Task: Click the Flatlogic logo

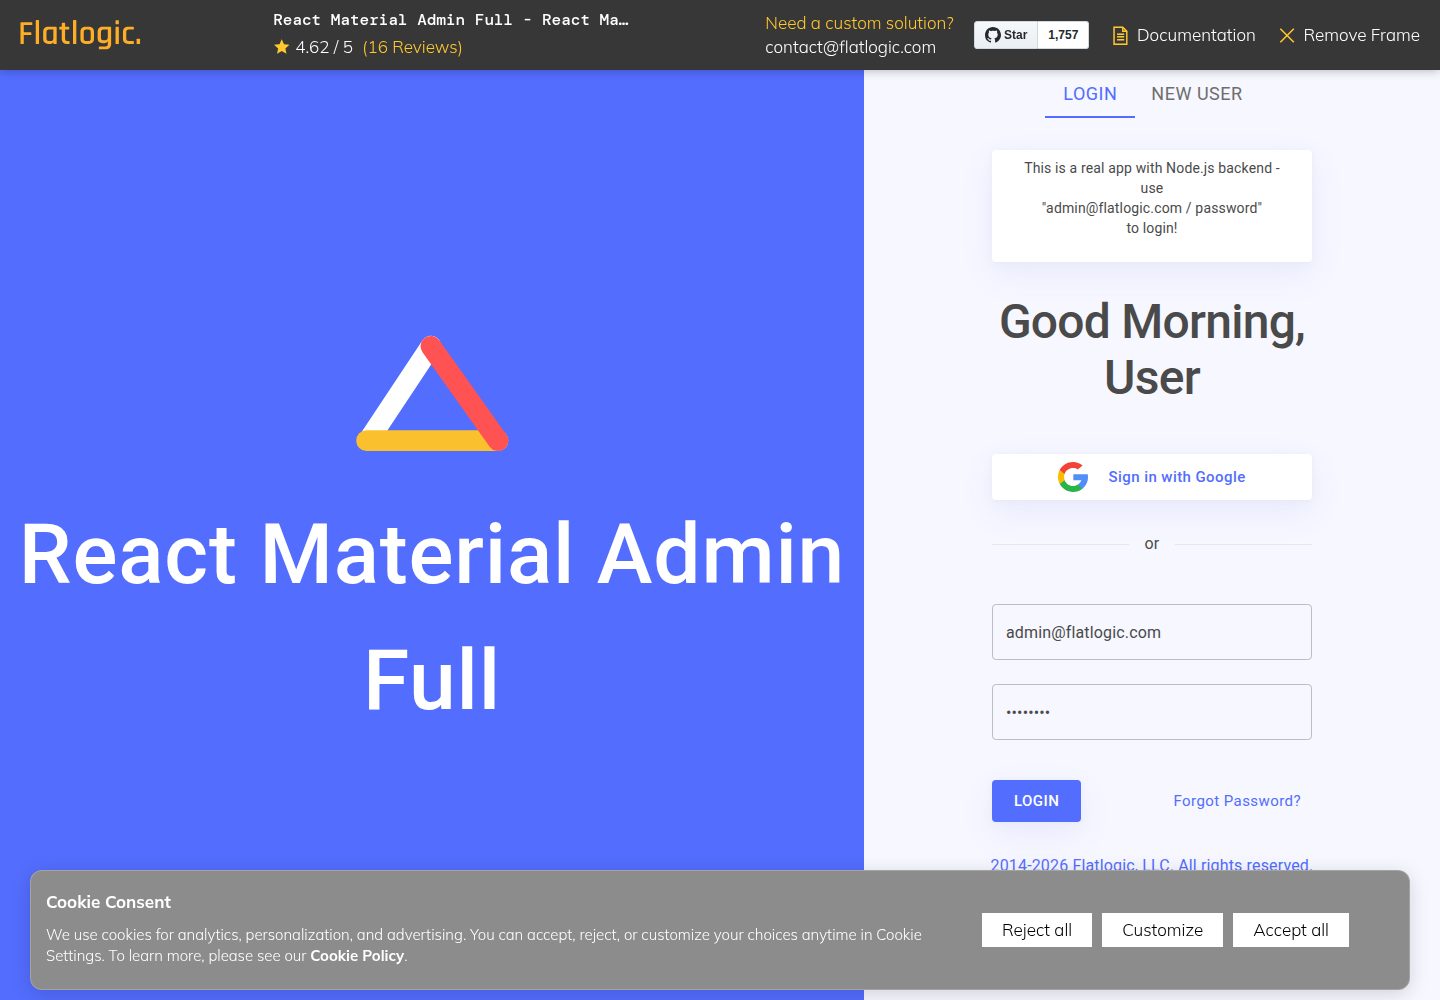Action: point(80,34)
